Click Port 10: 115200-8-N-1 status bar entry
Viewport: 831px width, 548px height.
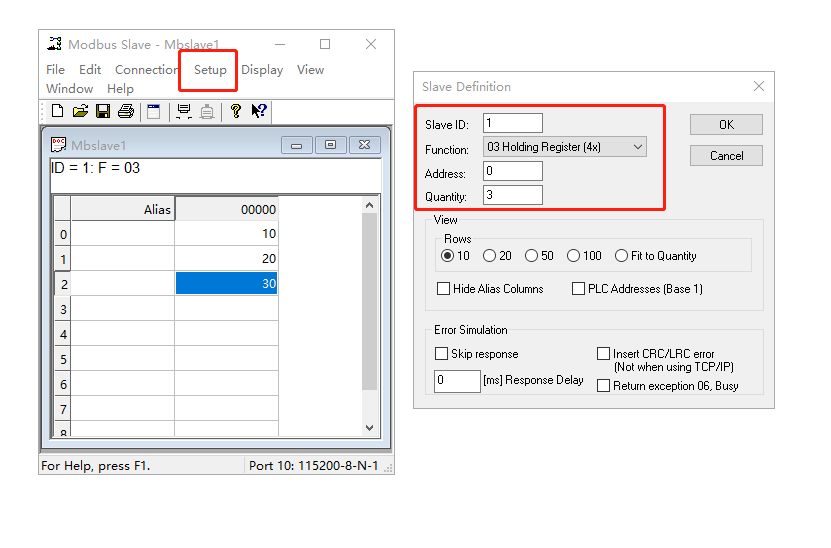click(x=314, y=466)
